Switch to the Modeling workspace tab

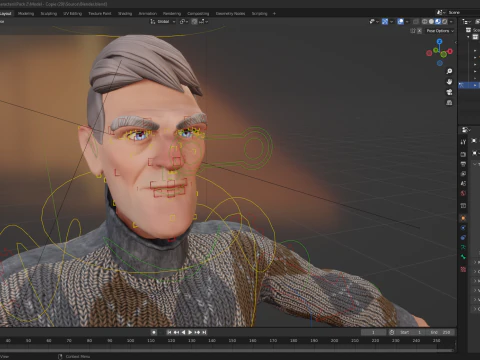[x=26, y=14]
